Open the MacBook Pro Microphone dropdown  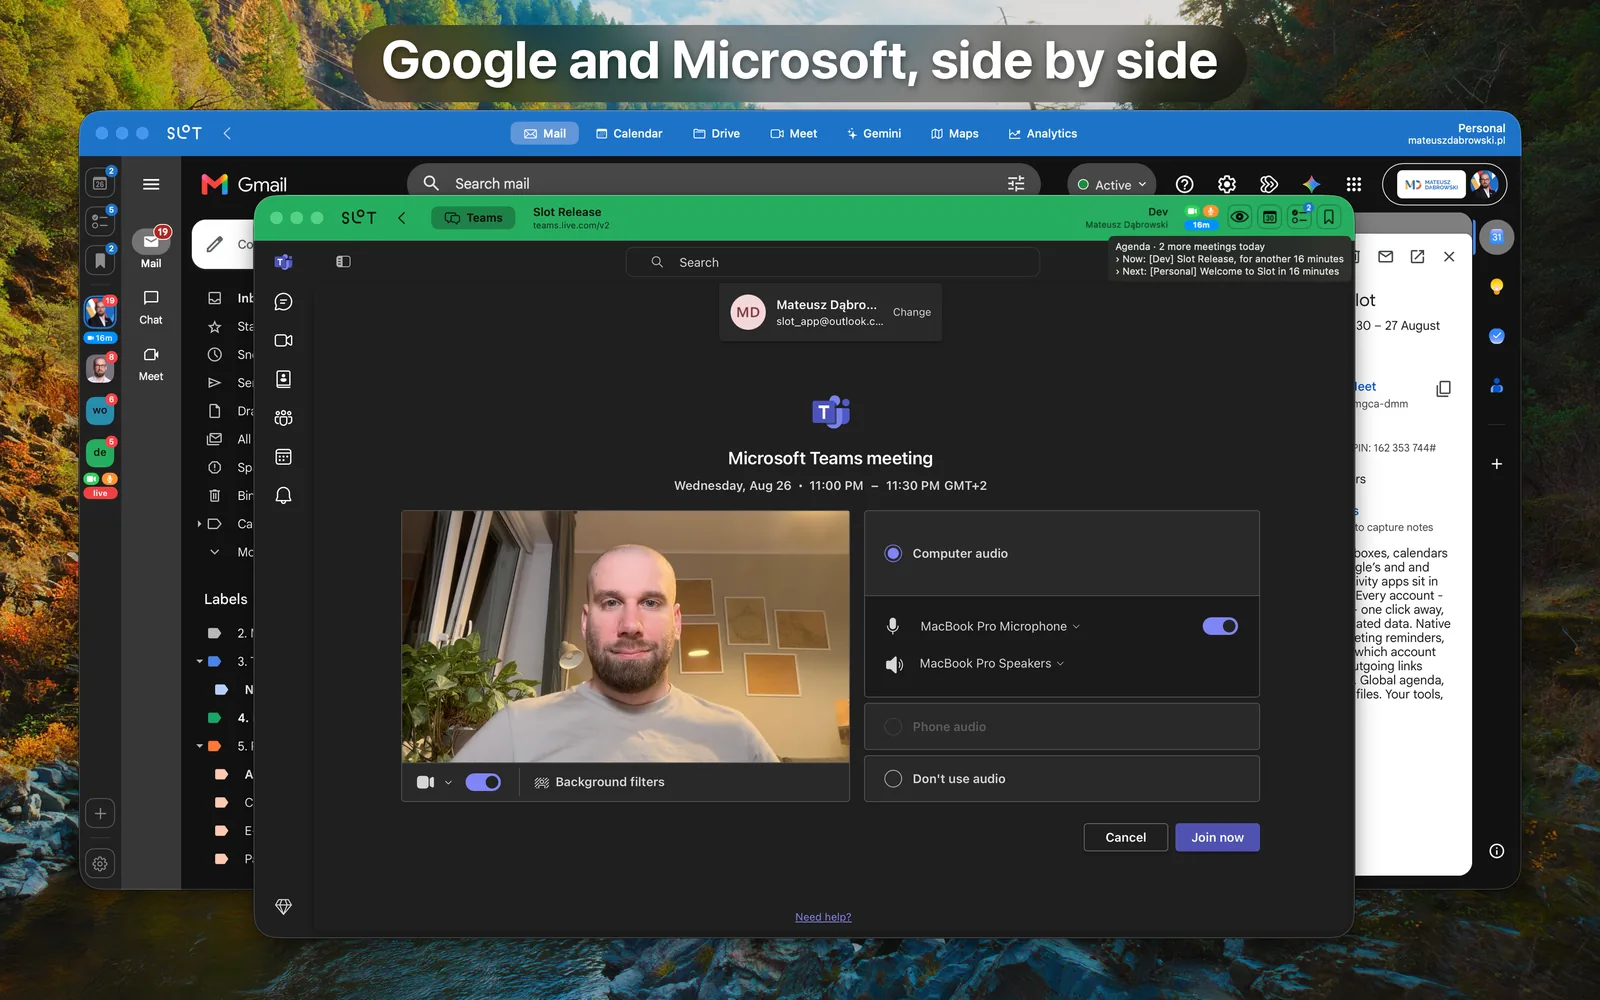[x=1000, y=626]
